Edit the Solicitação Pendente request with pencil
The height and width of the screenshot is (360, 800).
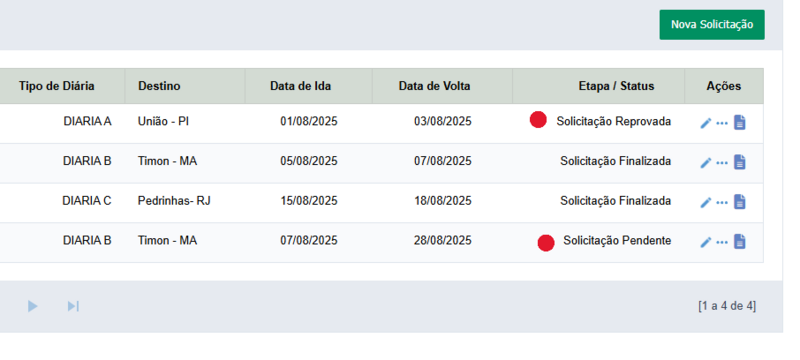tap(706, 242)
